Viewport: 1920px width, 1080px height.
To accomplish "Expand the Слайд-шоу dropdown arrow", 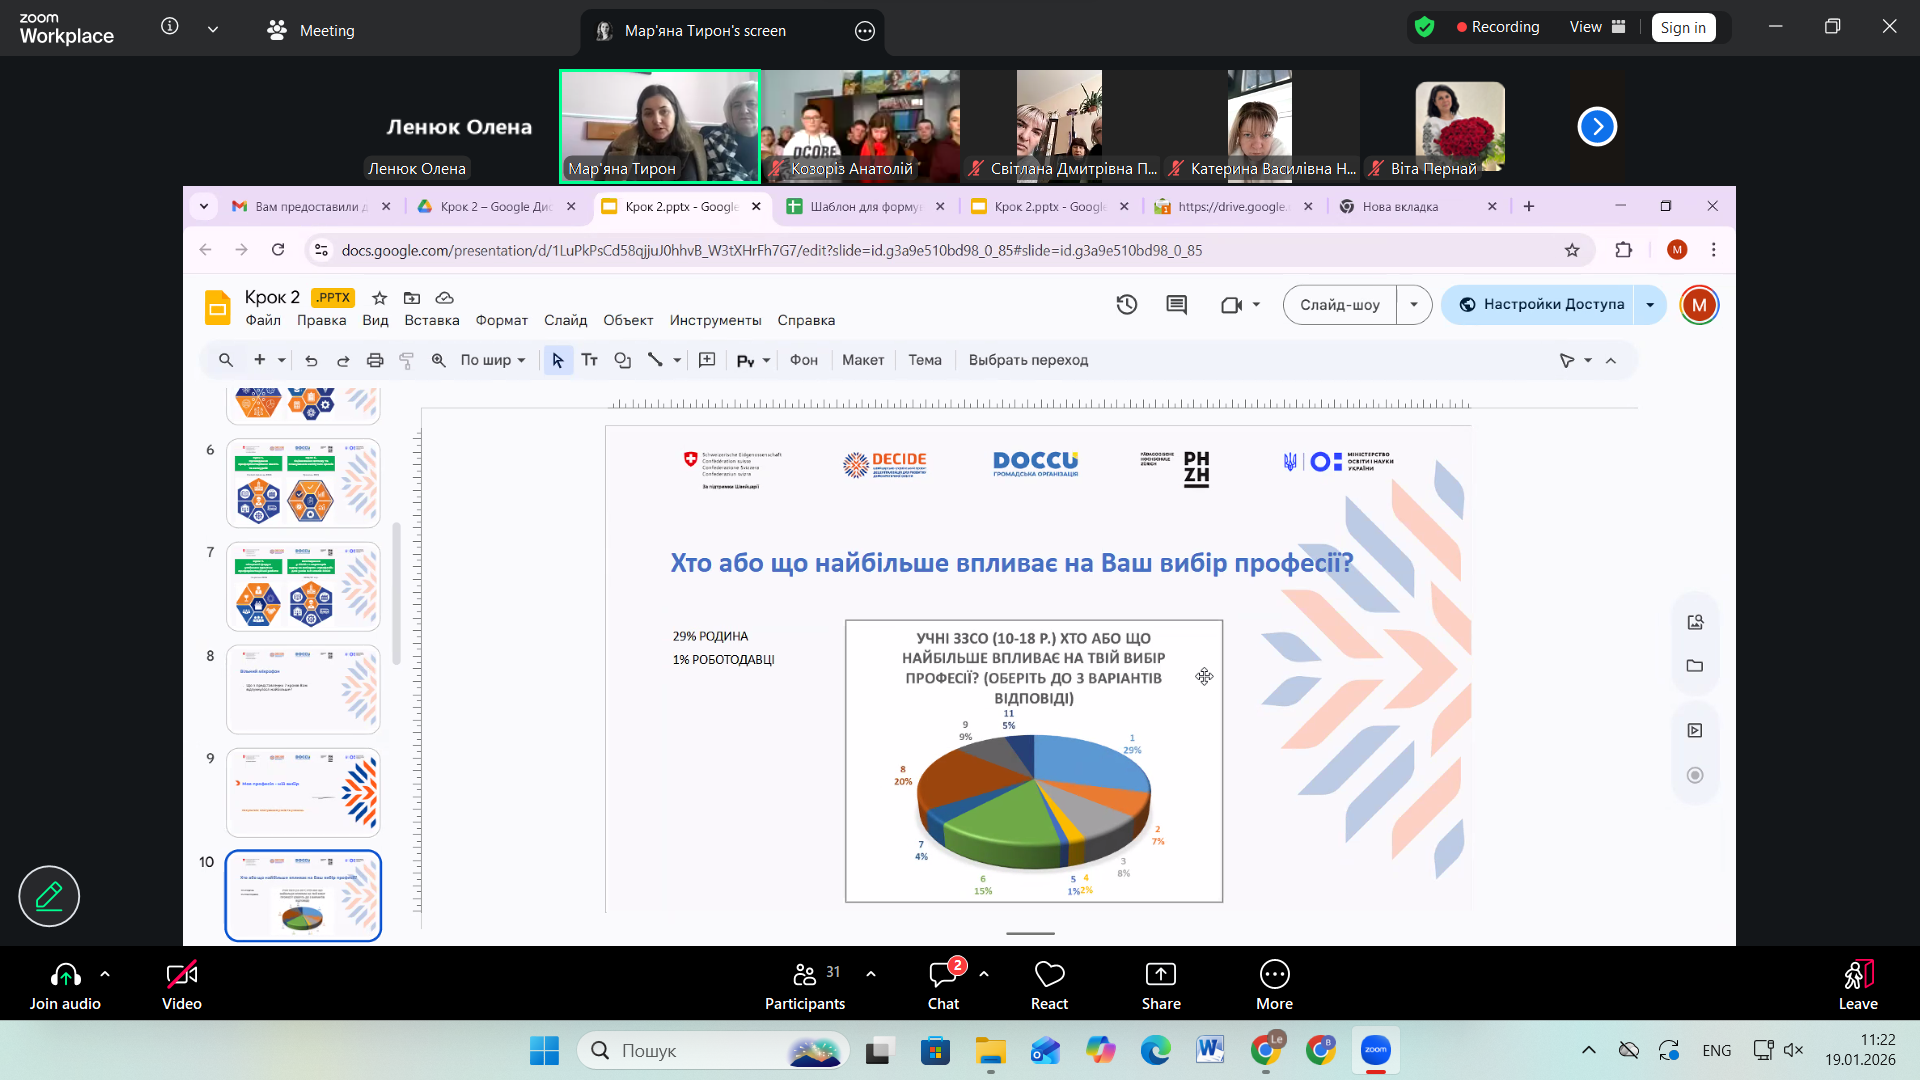I will (x=1414, y=305).
